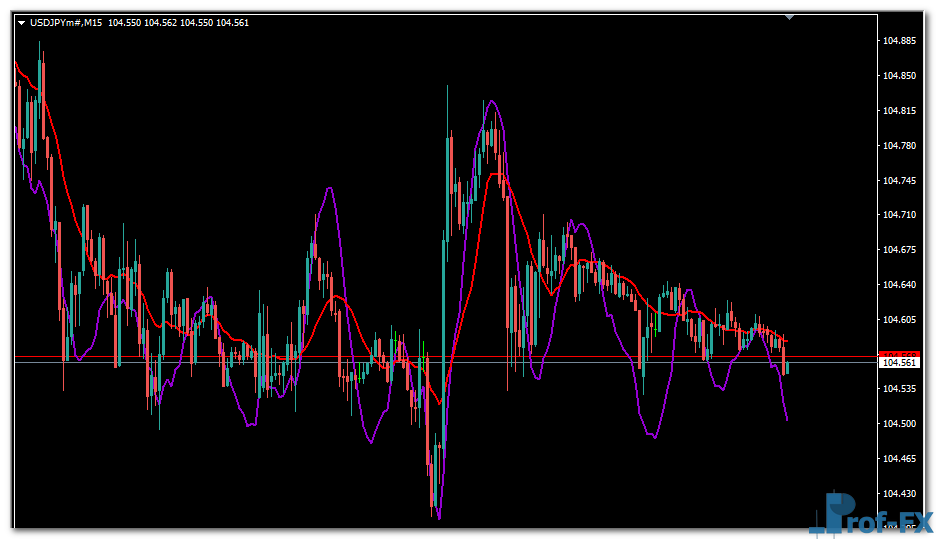Click the current price label 104.561
Viewport: 936px width, 539px height.
point(899,362)
